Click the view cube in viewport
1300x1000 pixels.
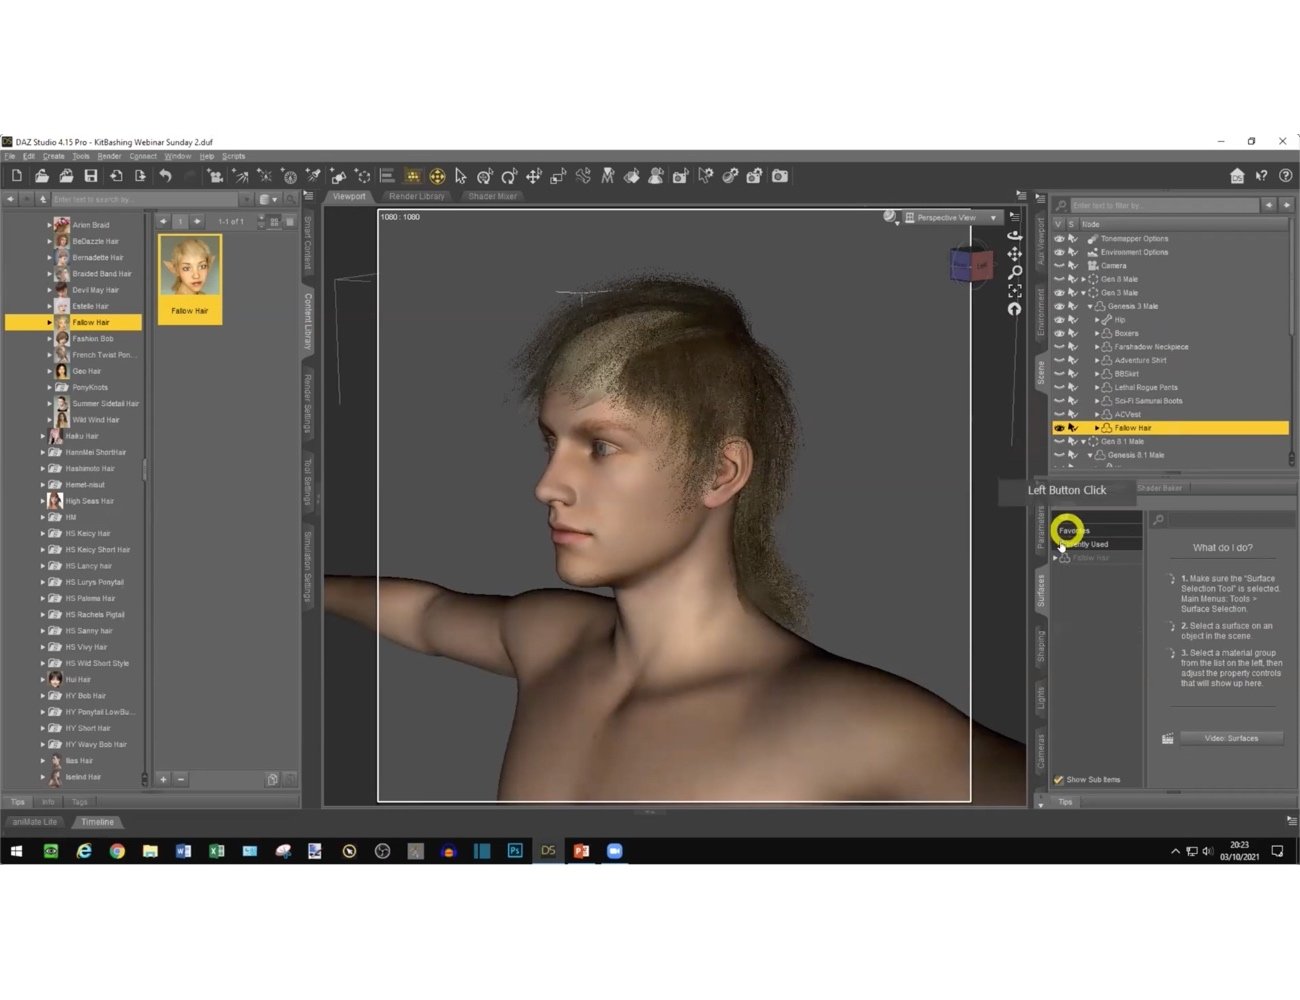[x=970, y=264]
